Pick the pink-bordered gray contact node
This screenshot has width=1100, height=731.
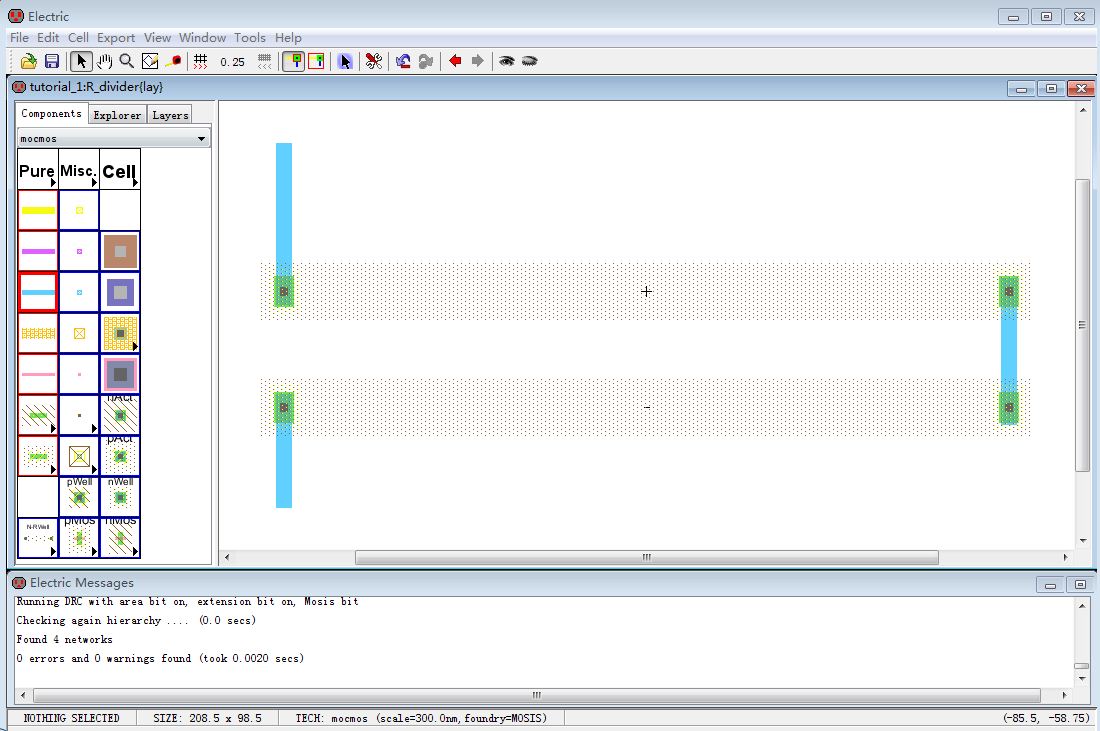pyautogui.click(x=120, y=374)
